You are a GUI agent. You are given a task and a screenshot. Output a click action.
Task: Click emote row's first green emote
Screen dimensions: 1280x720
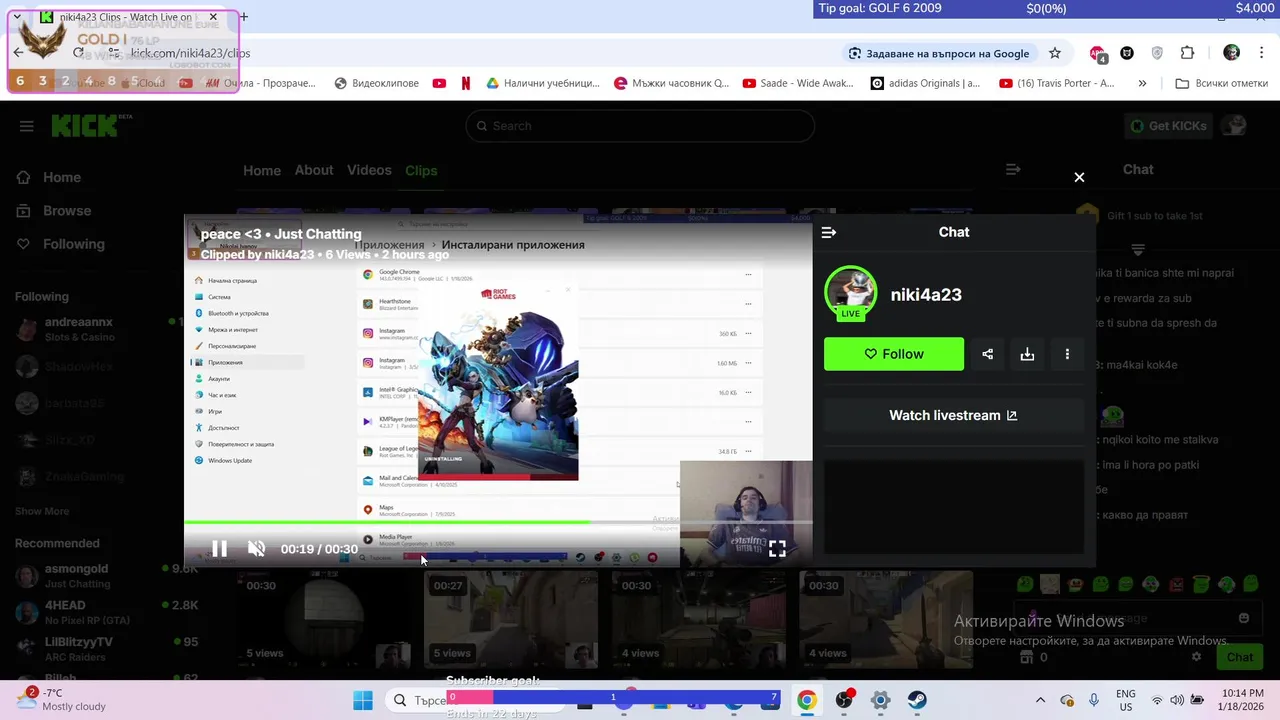1024,583
